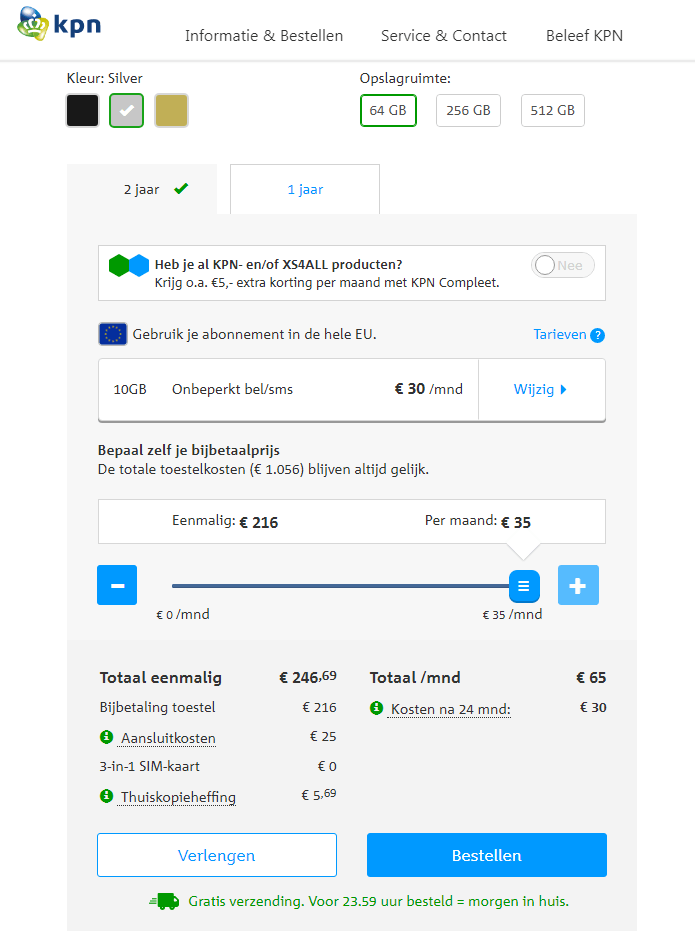The image size is (695, 945).
Task: Choose the black color swatch
Action: click(83, 110)
